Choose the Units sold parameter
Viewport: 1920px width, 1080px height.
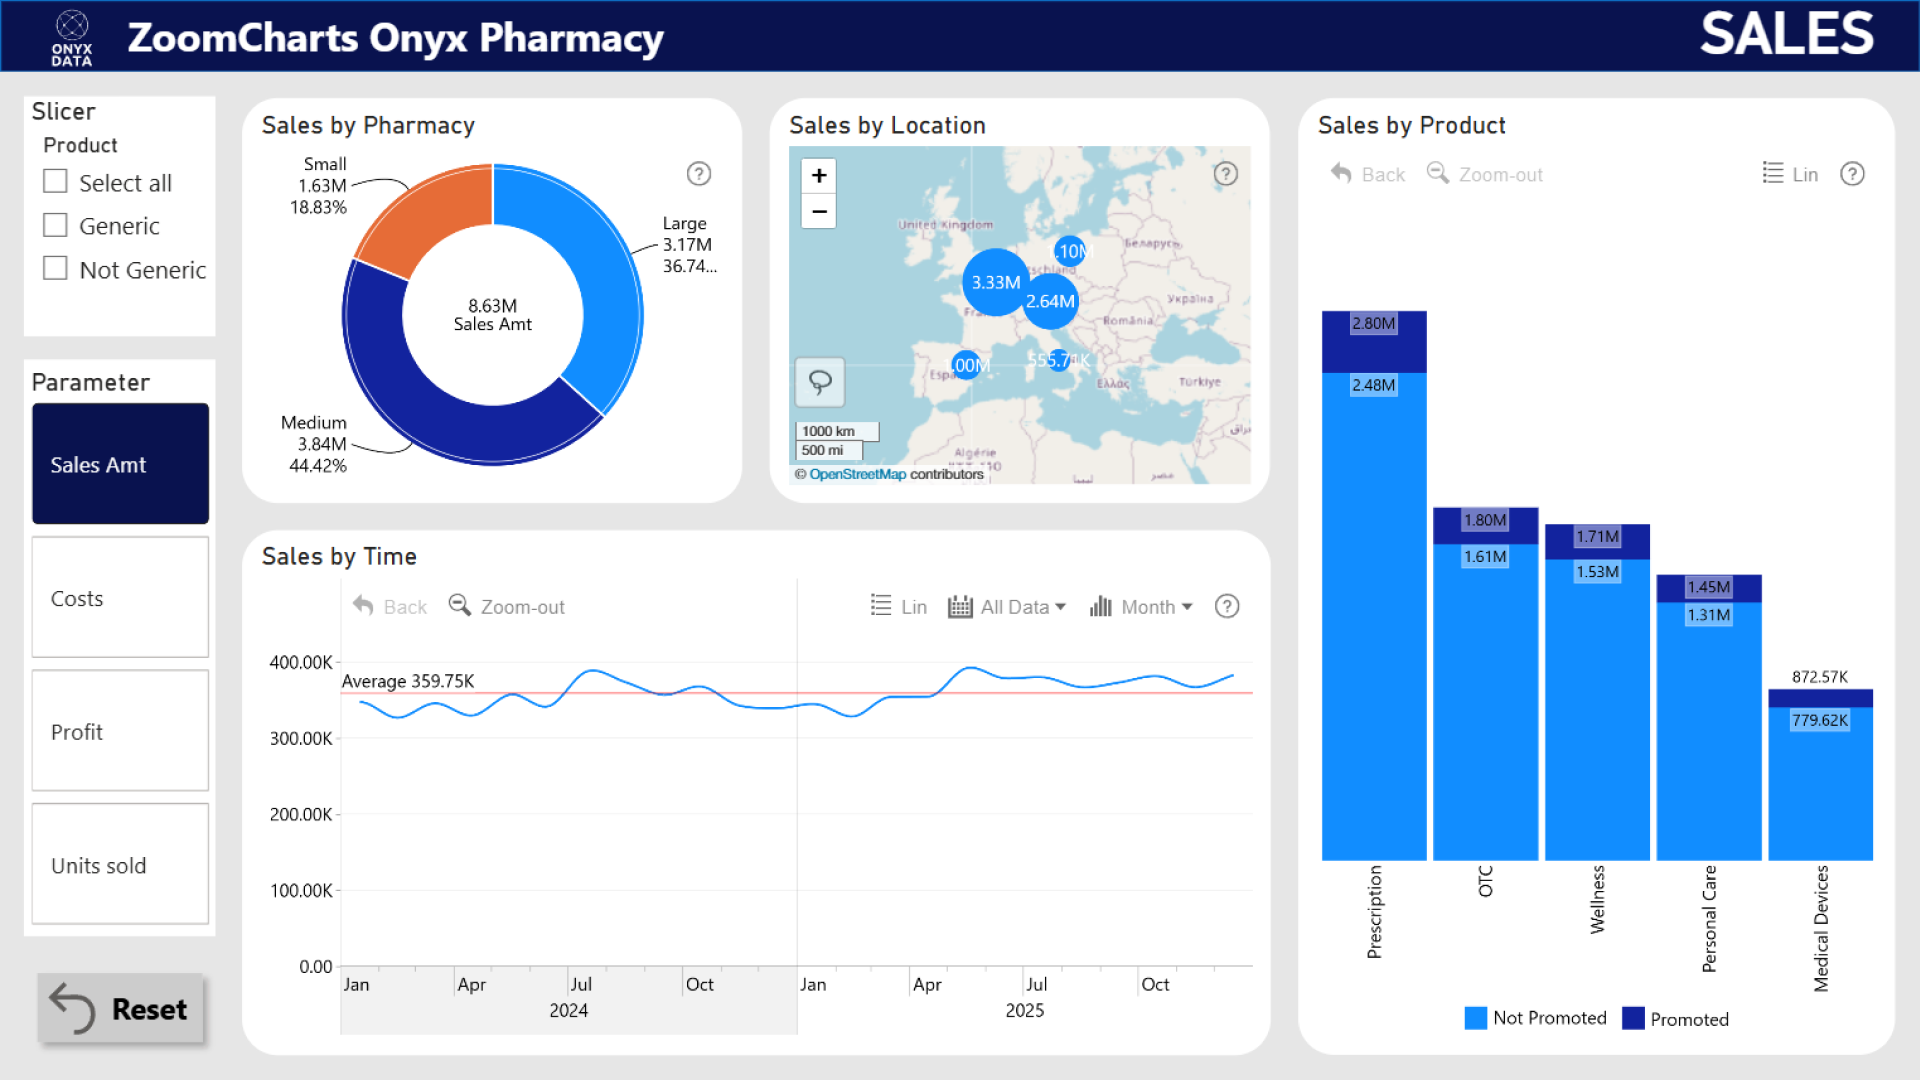pyautogui.click(x=120, y=865)
